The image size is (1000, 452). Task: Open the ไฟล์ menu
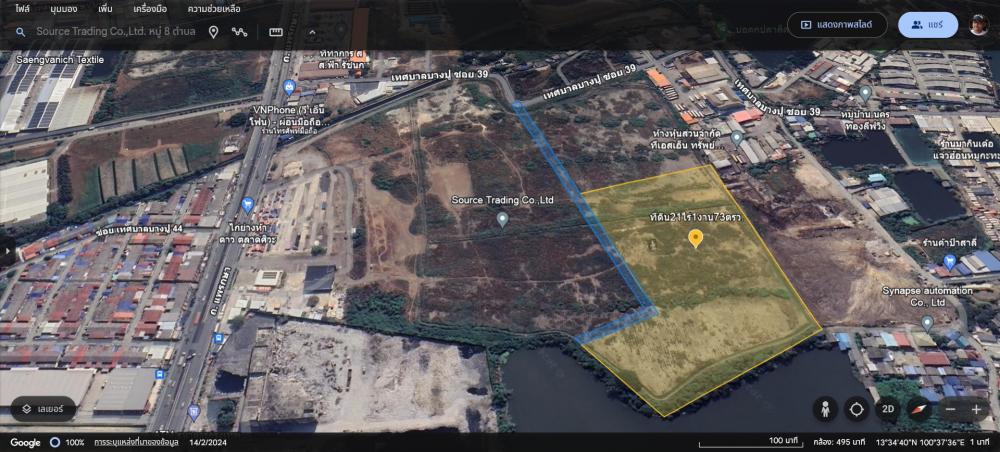pos(22,9)
